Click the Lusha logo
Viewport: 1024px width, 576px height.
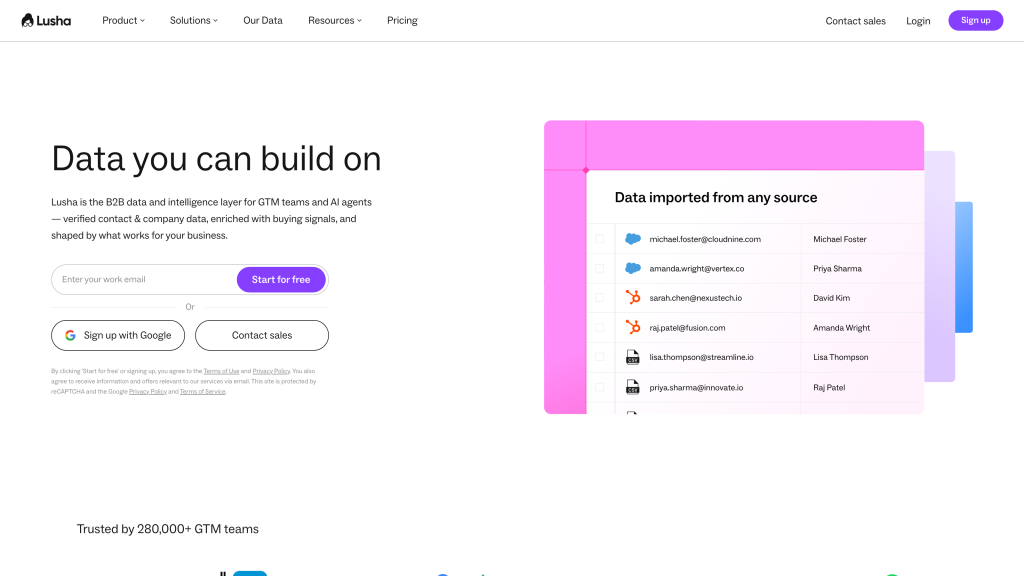tap(46, 20)
